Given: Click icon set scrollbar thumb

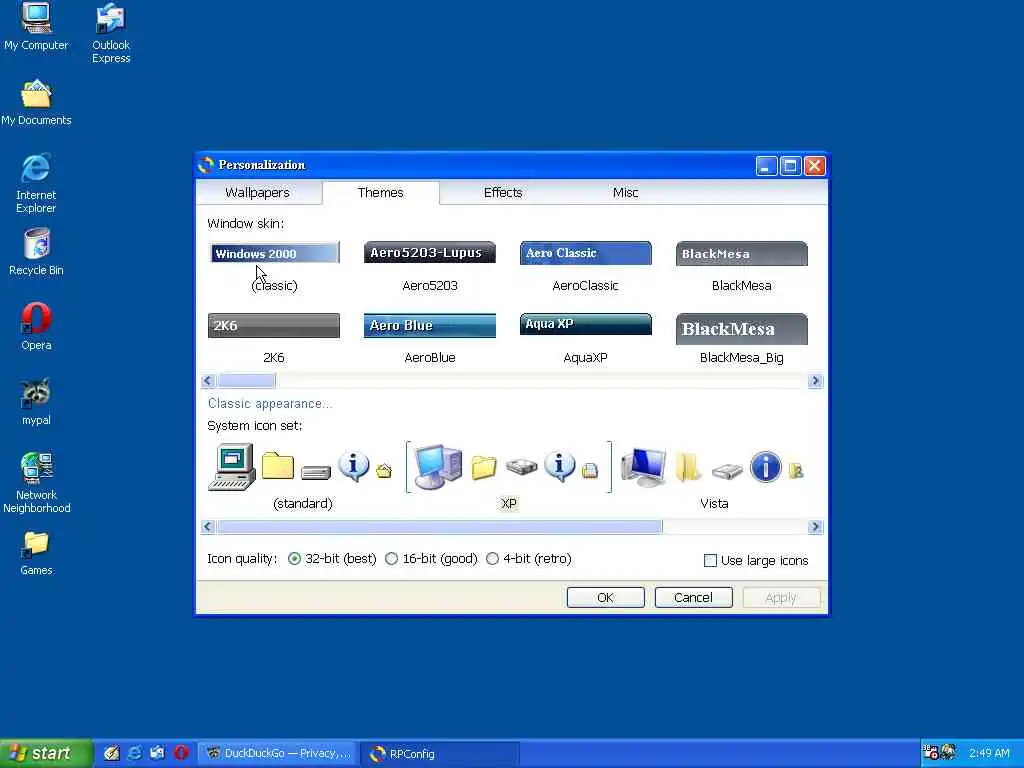Looking at the screenshot, I should point(440,527).
